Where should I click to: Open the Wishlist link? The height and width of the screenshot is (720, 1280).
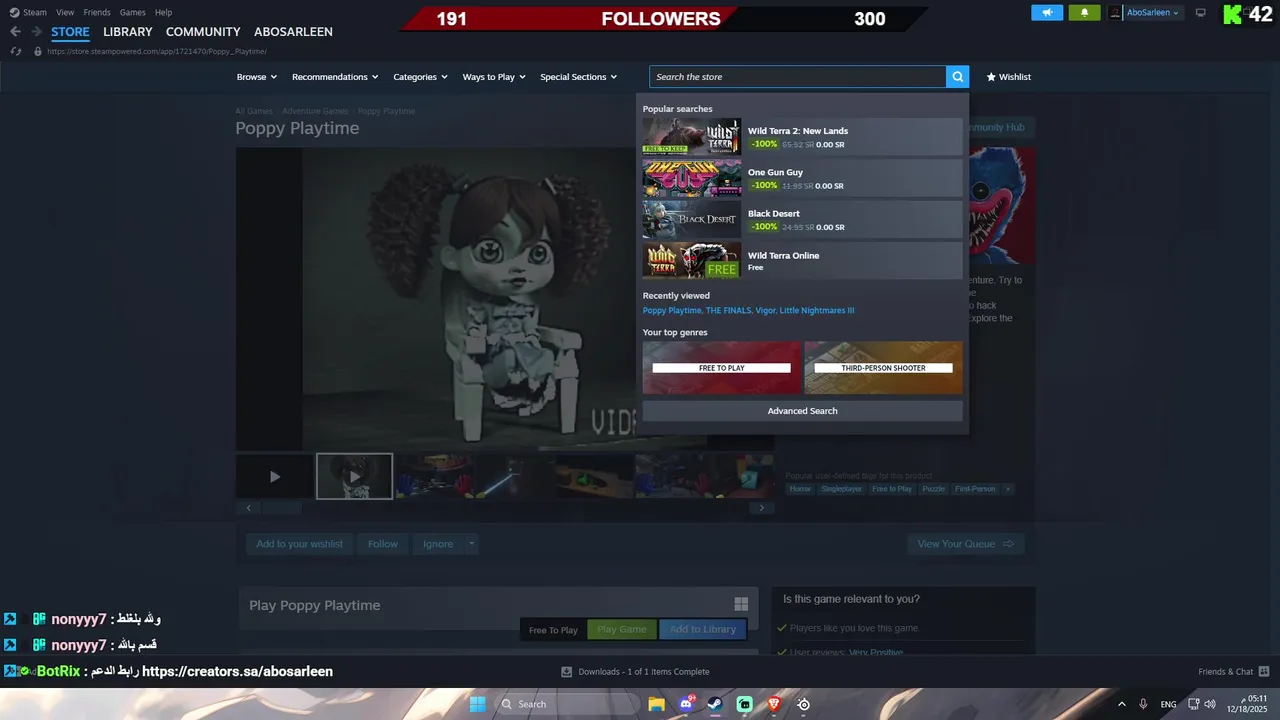(x=1008, y=77)
